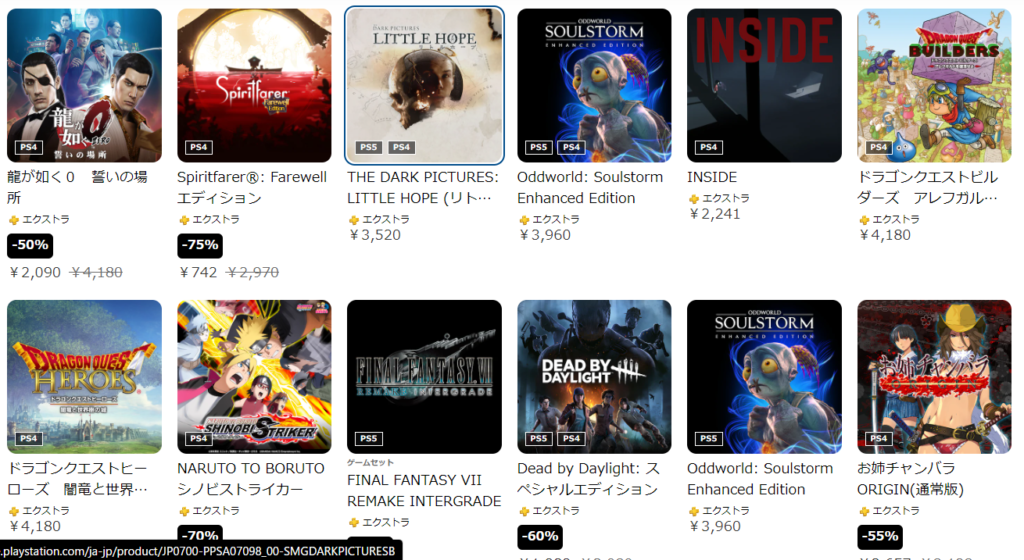
Task: Click the PS4 badge on Dragon Quest Builders
Action: [878, 148]
